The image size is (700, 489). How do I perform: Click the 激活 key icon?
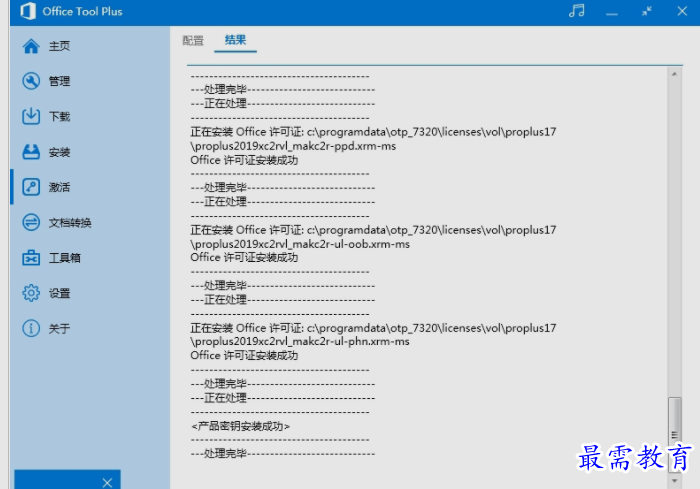[31, 187]
